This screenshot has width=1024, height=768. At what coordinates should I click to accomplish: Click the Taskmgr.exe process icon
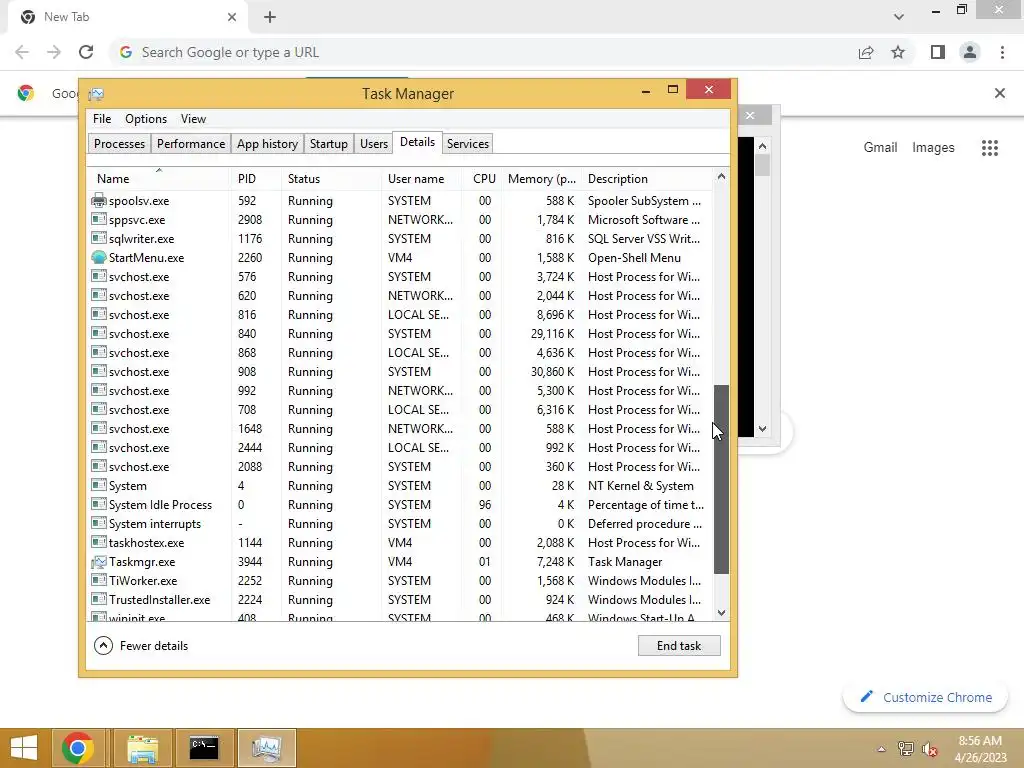[99, 562]
